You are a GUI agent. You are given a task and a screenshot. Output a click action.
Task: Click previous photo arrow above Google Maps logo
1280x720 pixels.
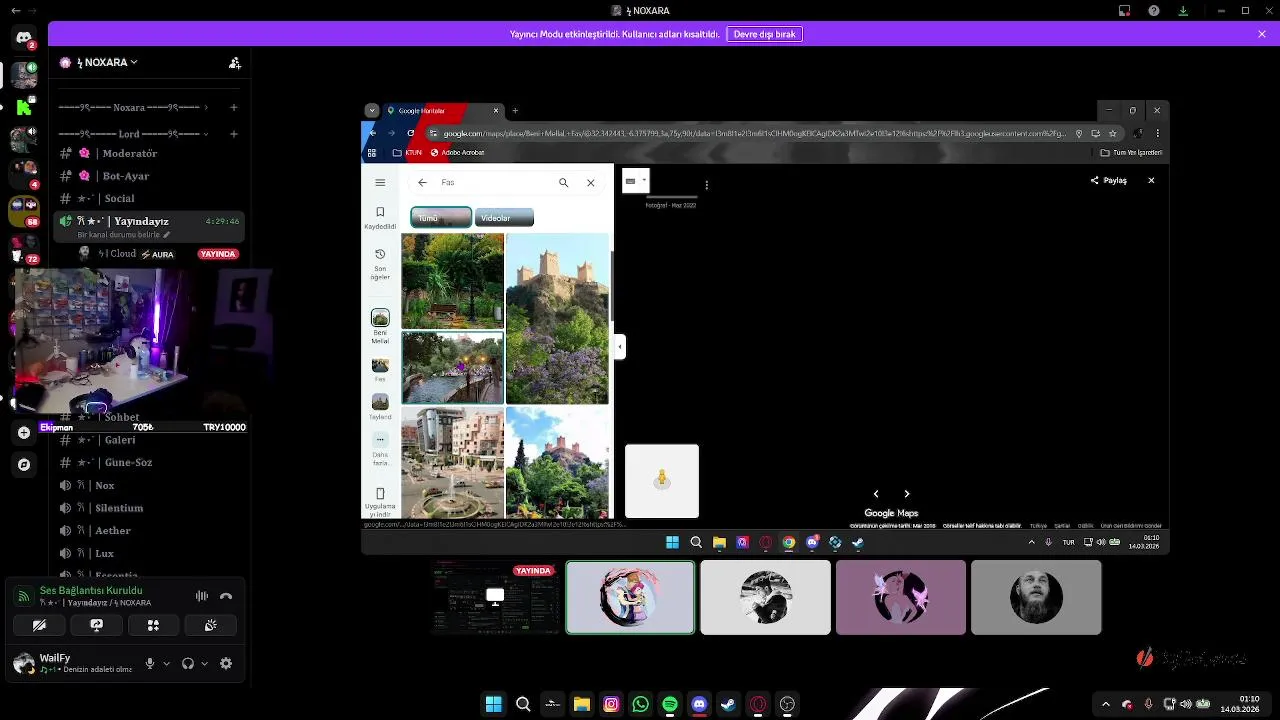[x=876, y=494]
